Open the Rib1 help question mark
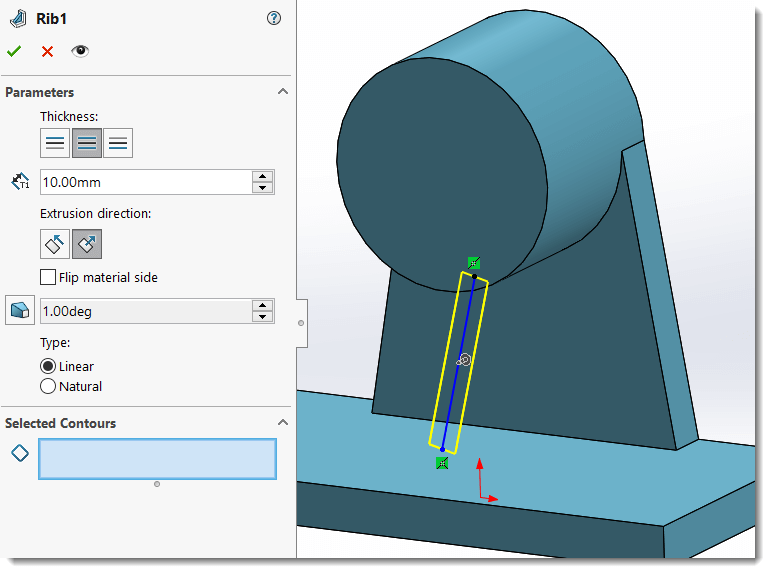Image resolution: width=770 pixels, height=573 pixels. tap(274, 18)
